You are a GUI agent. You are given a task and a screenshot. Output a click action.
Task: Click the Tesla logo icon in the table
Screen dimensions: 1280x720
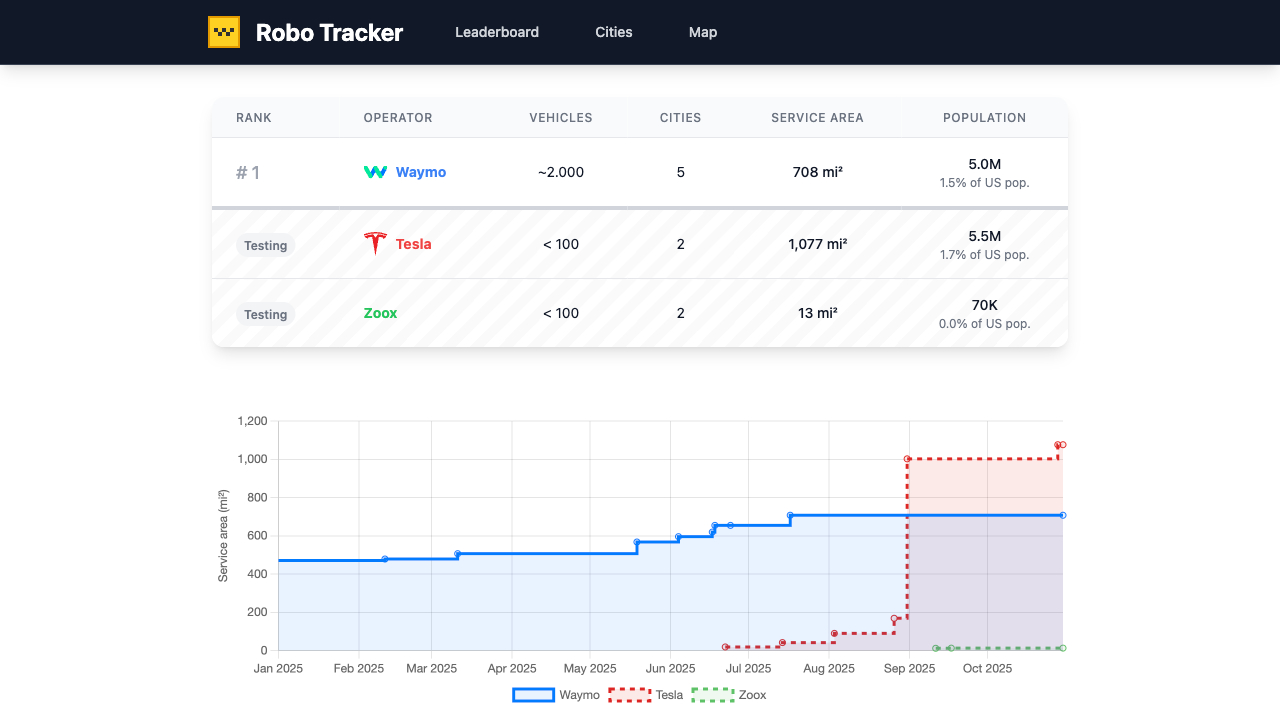(375, 243)
